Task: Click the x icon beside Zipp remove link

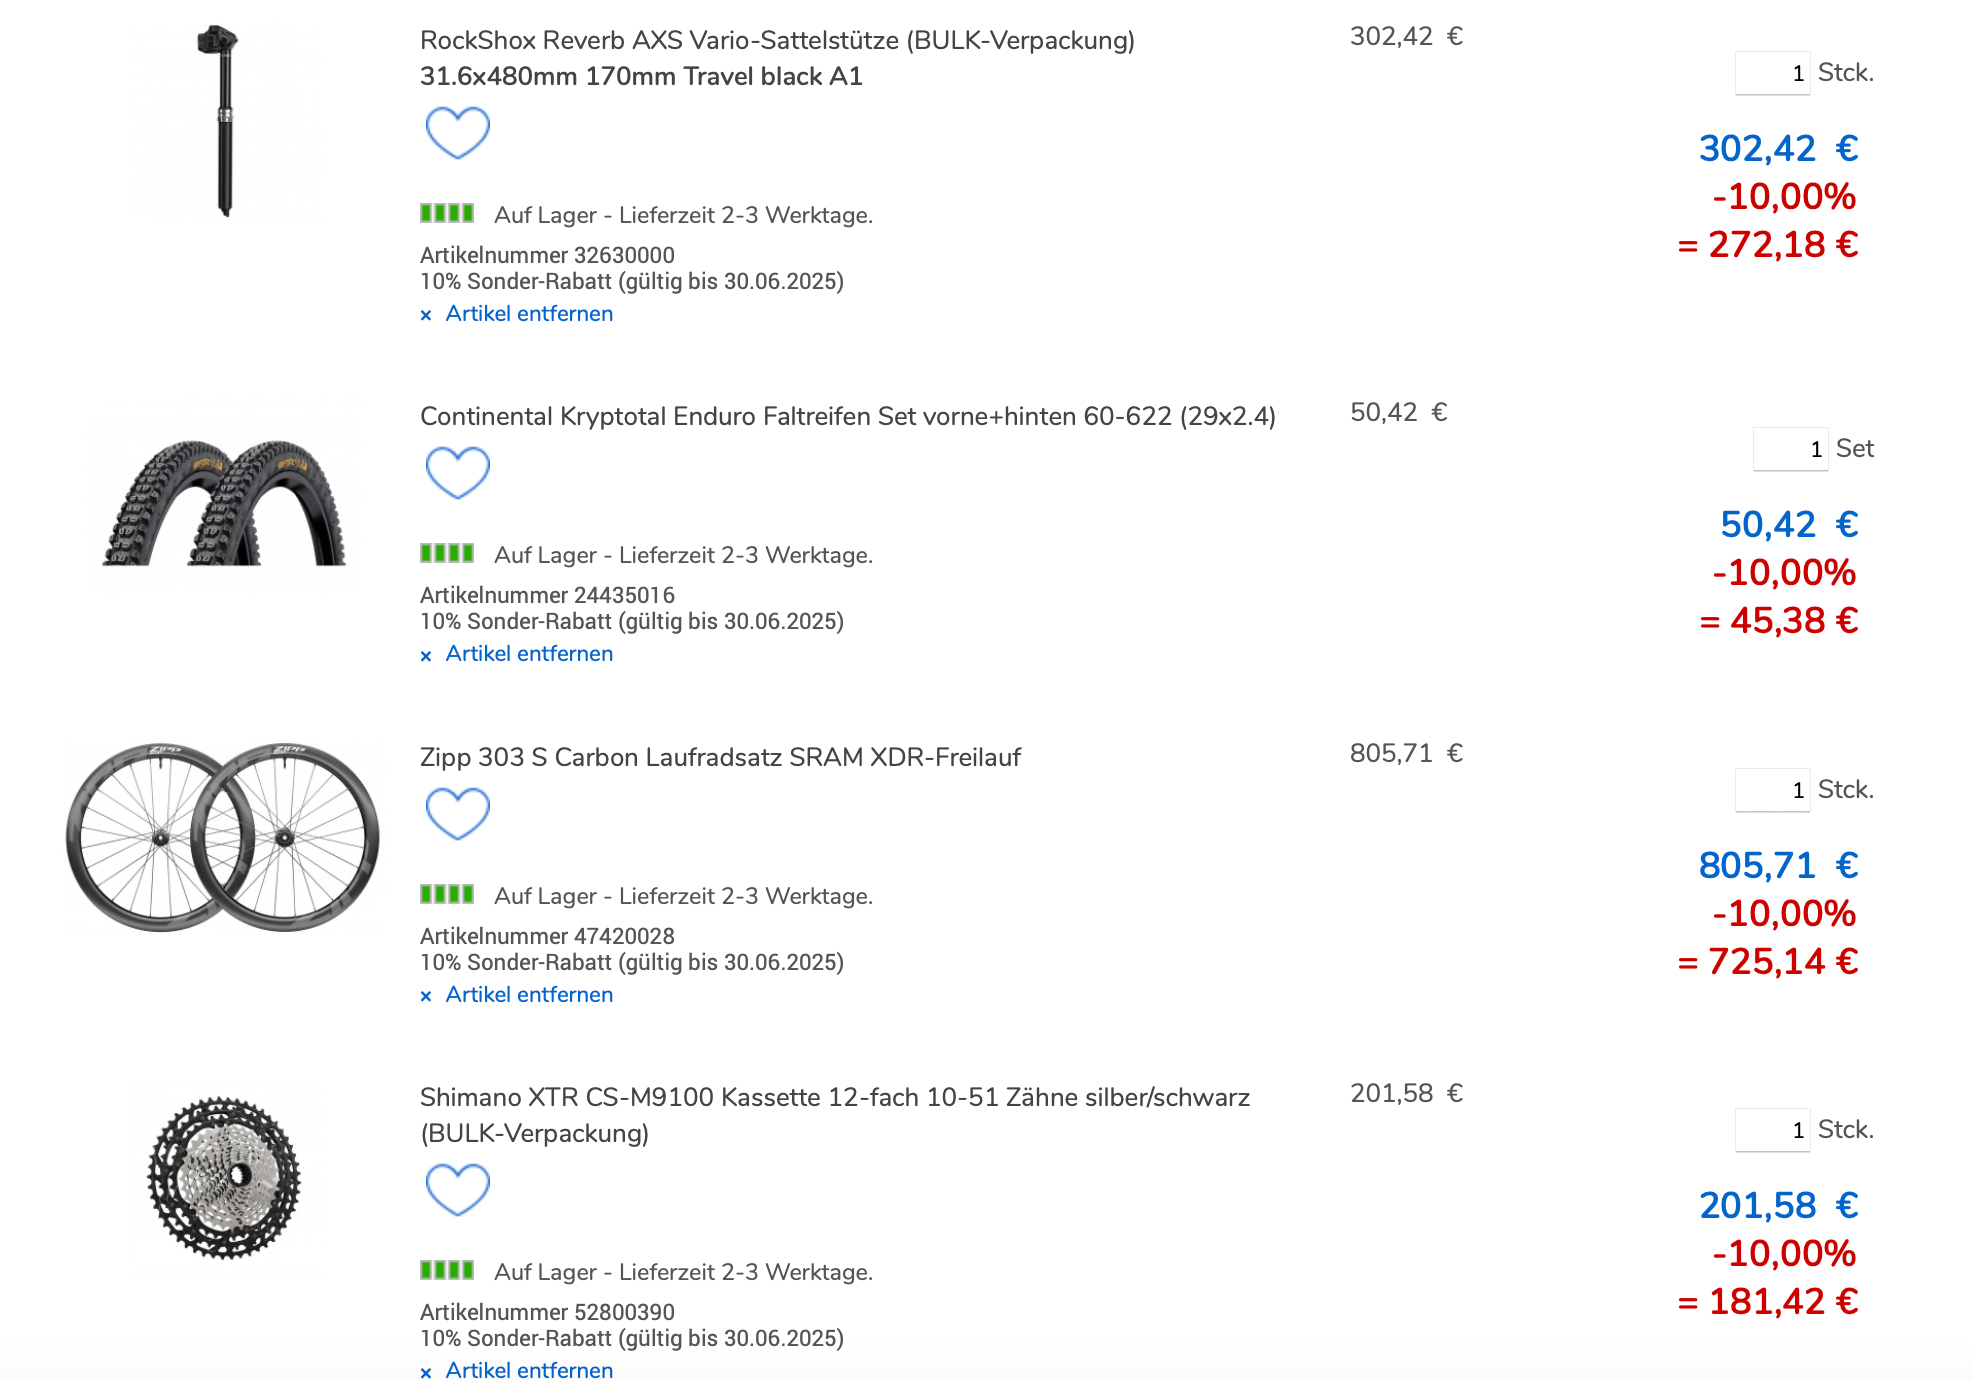Action: (x=426, y=996)
